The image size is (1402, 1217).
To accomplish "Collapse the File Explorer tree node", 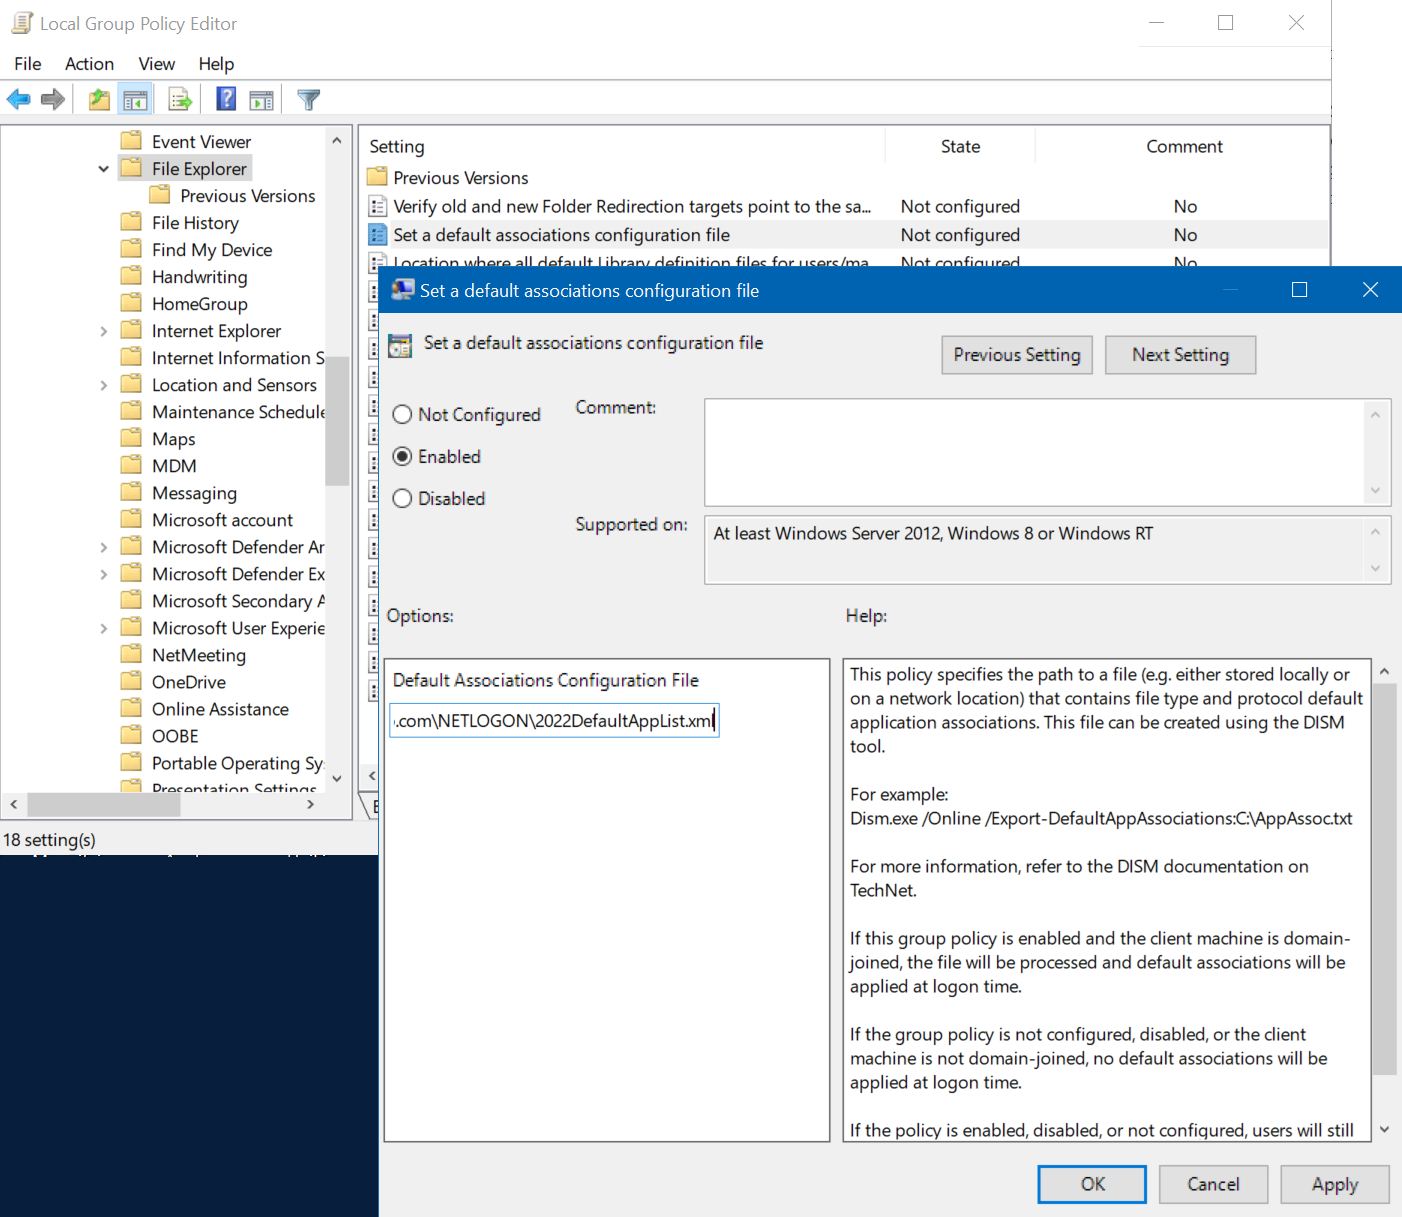I will pyautogui.click(x=103, y=168).
